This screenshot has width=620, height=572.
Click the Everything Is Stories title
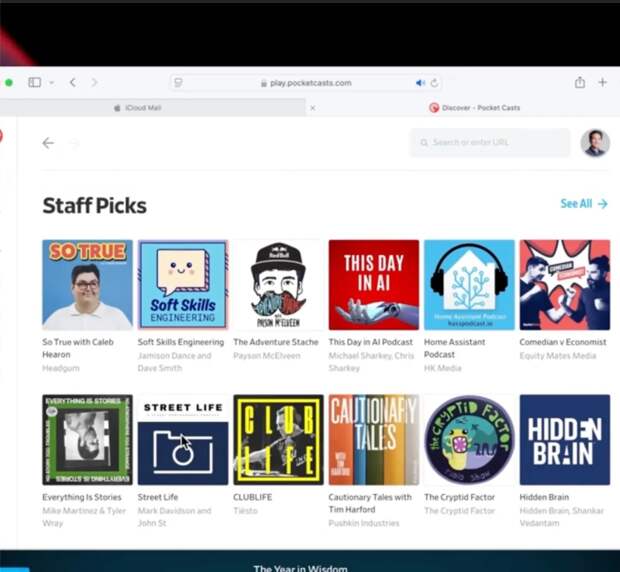click(82, 497)
